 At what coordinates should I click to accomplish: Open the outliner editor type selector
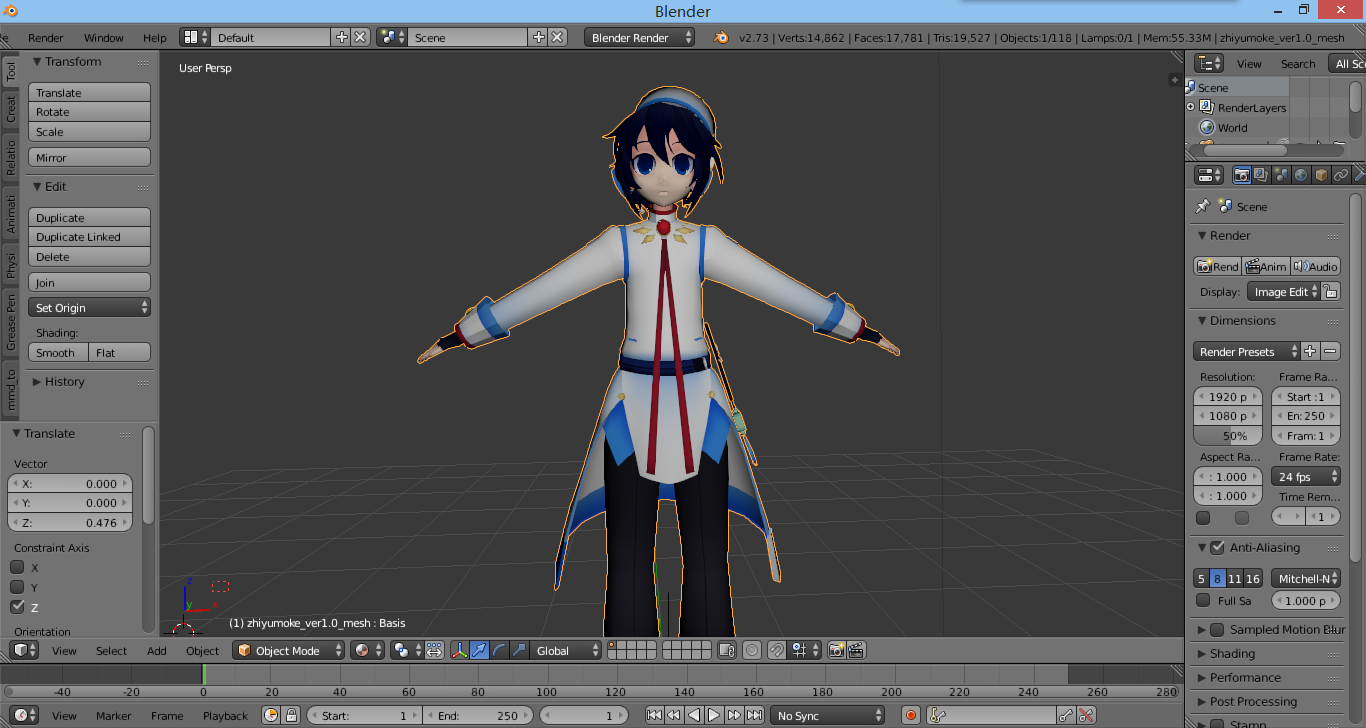1209,63
